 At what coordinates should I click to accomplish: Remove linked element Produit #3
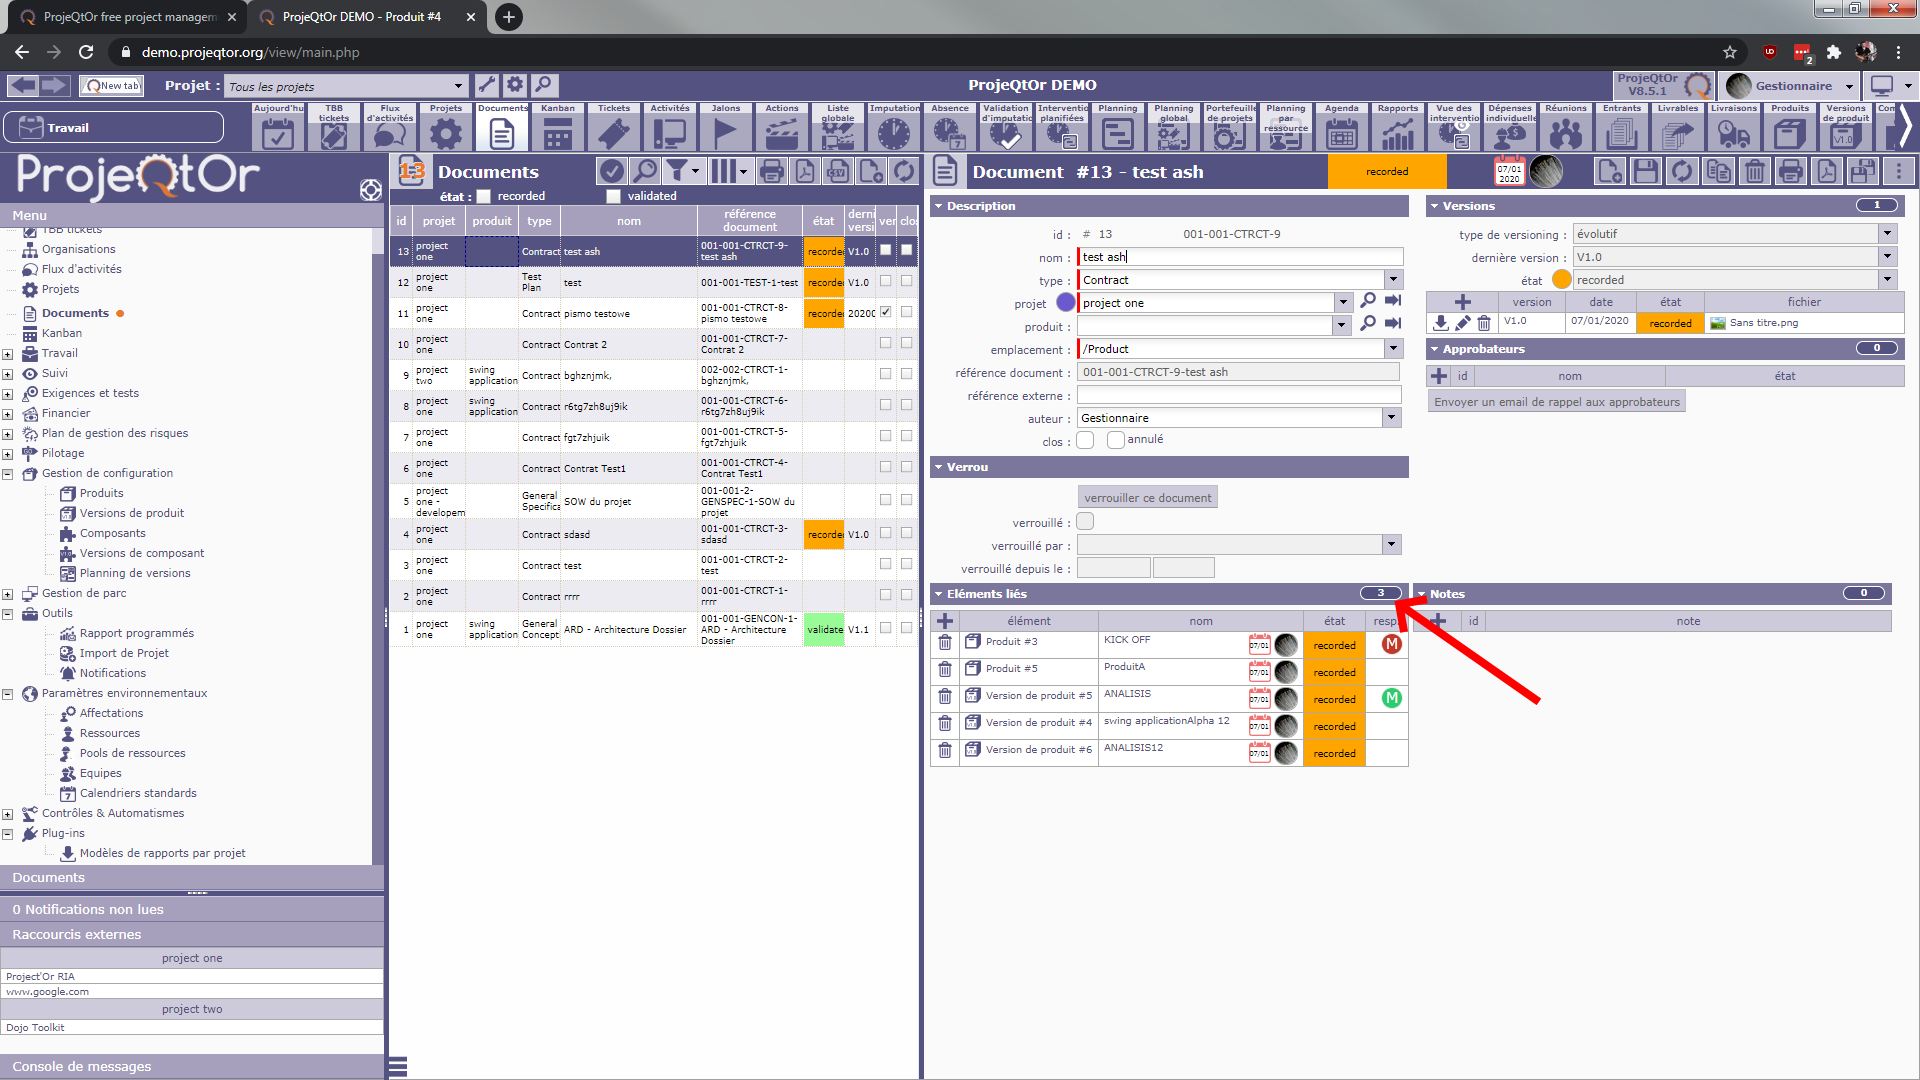point(945,643)
